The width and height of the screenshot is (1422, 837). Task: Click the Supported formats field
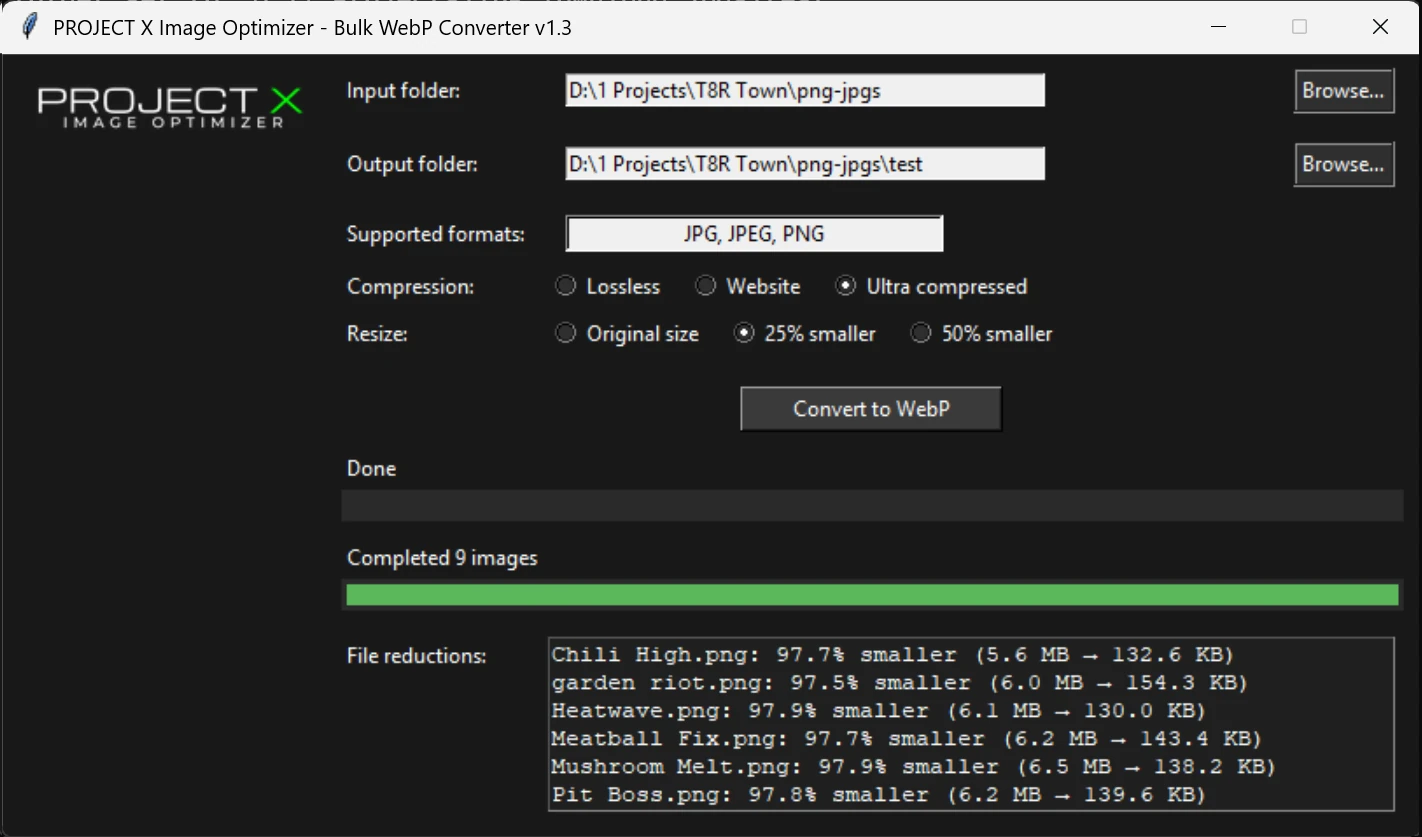tap(753, 233)
